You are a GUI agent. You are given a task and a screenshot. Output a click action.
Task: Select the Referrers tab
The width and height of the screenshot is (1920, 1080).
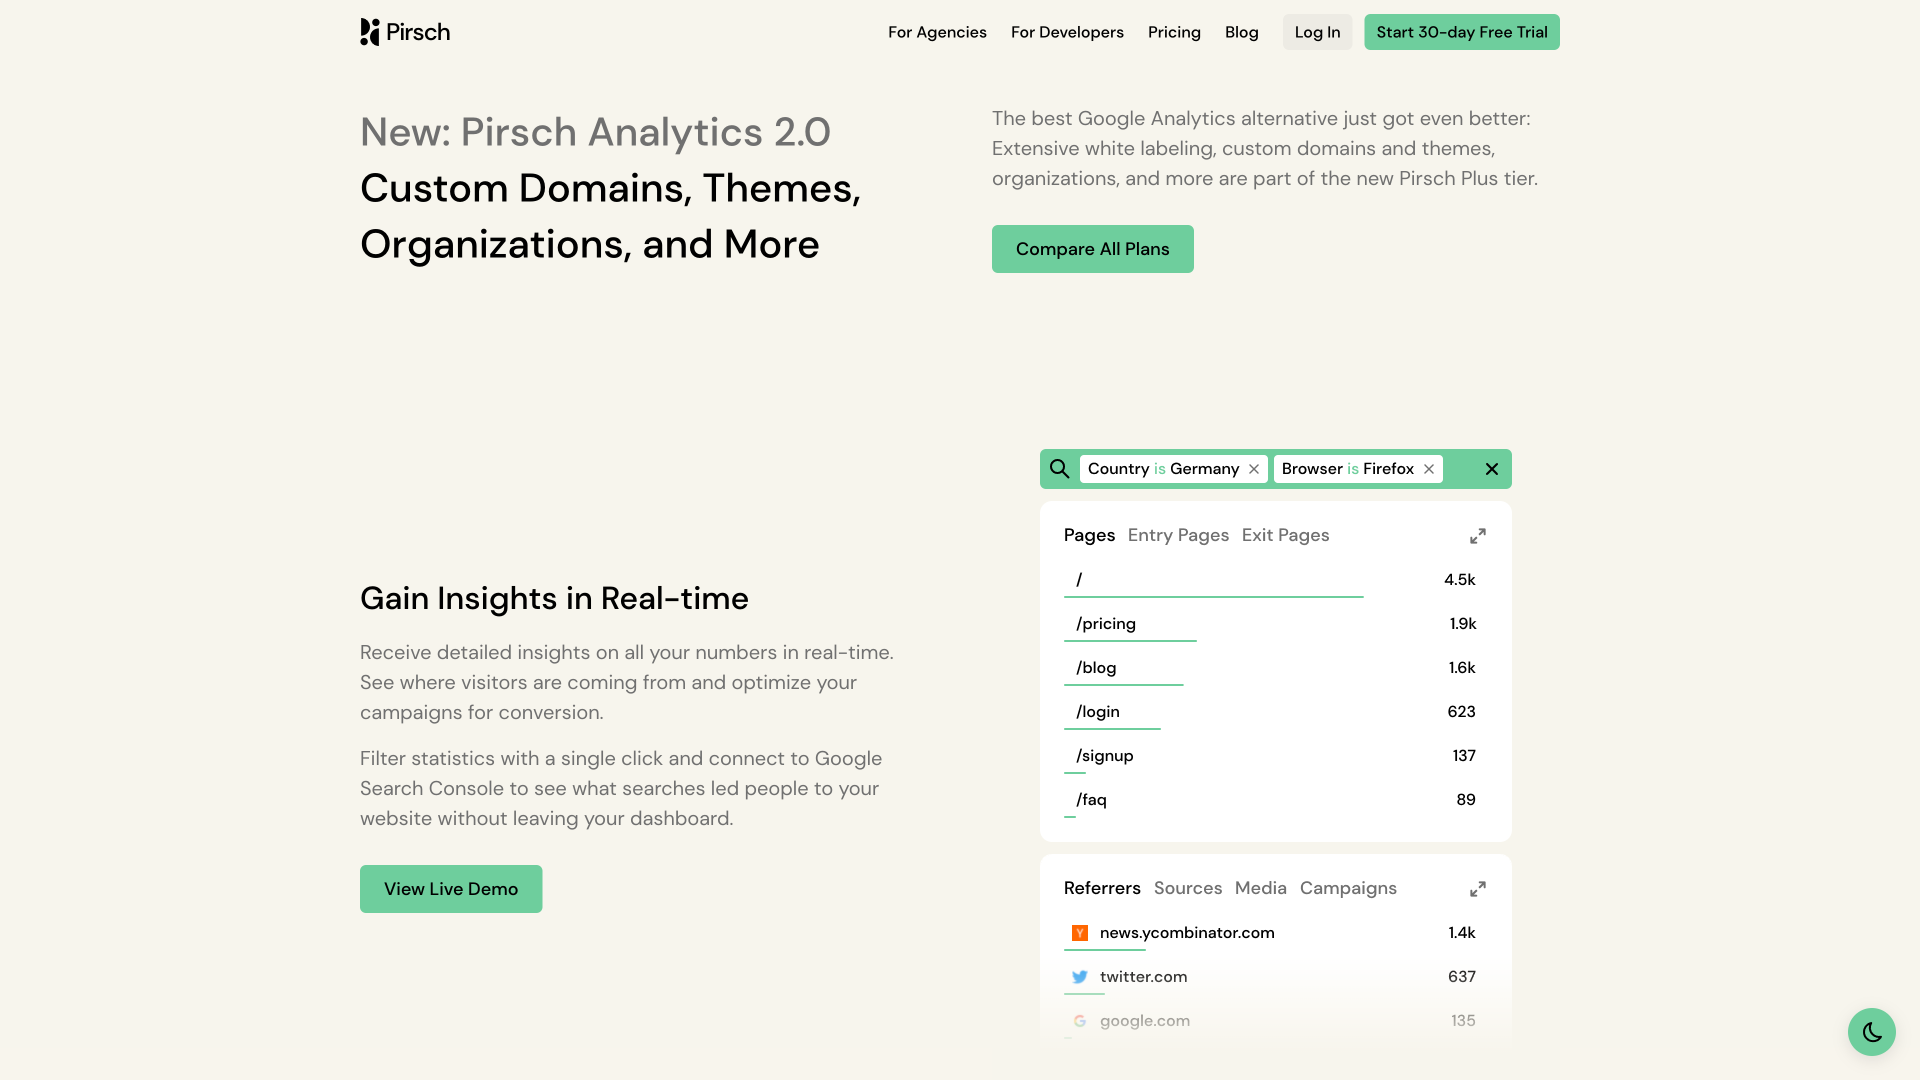tap(1102, 888)
